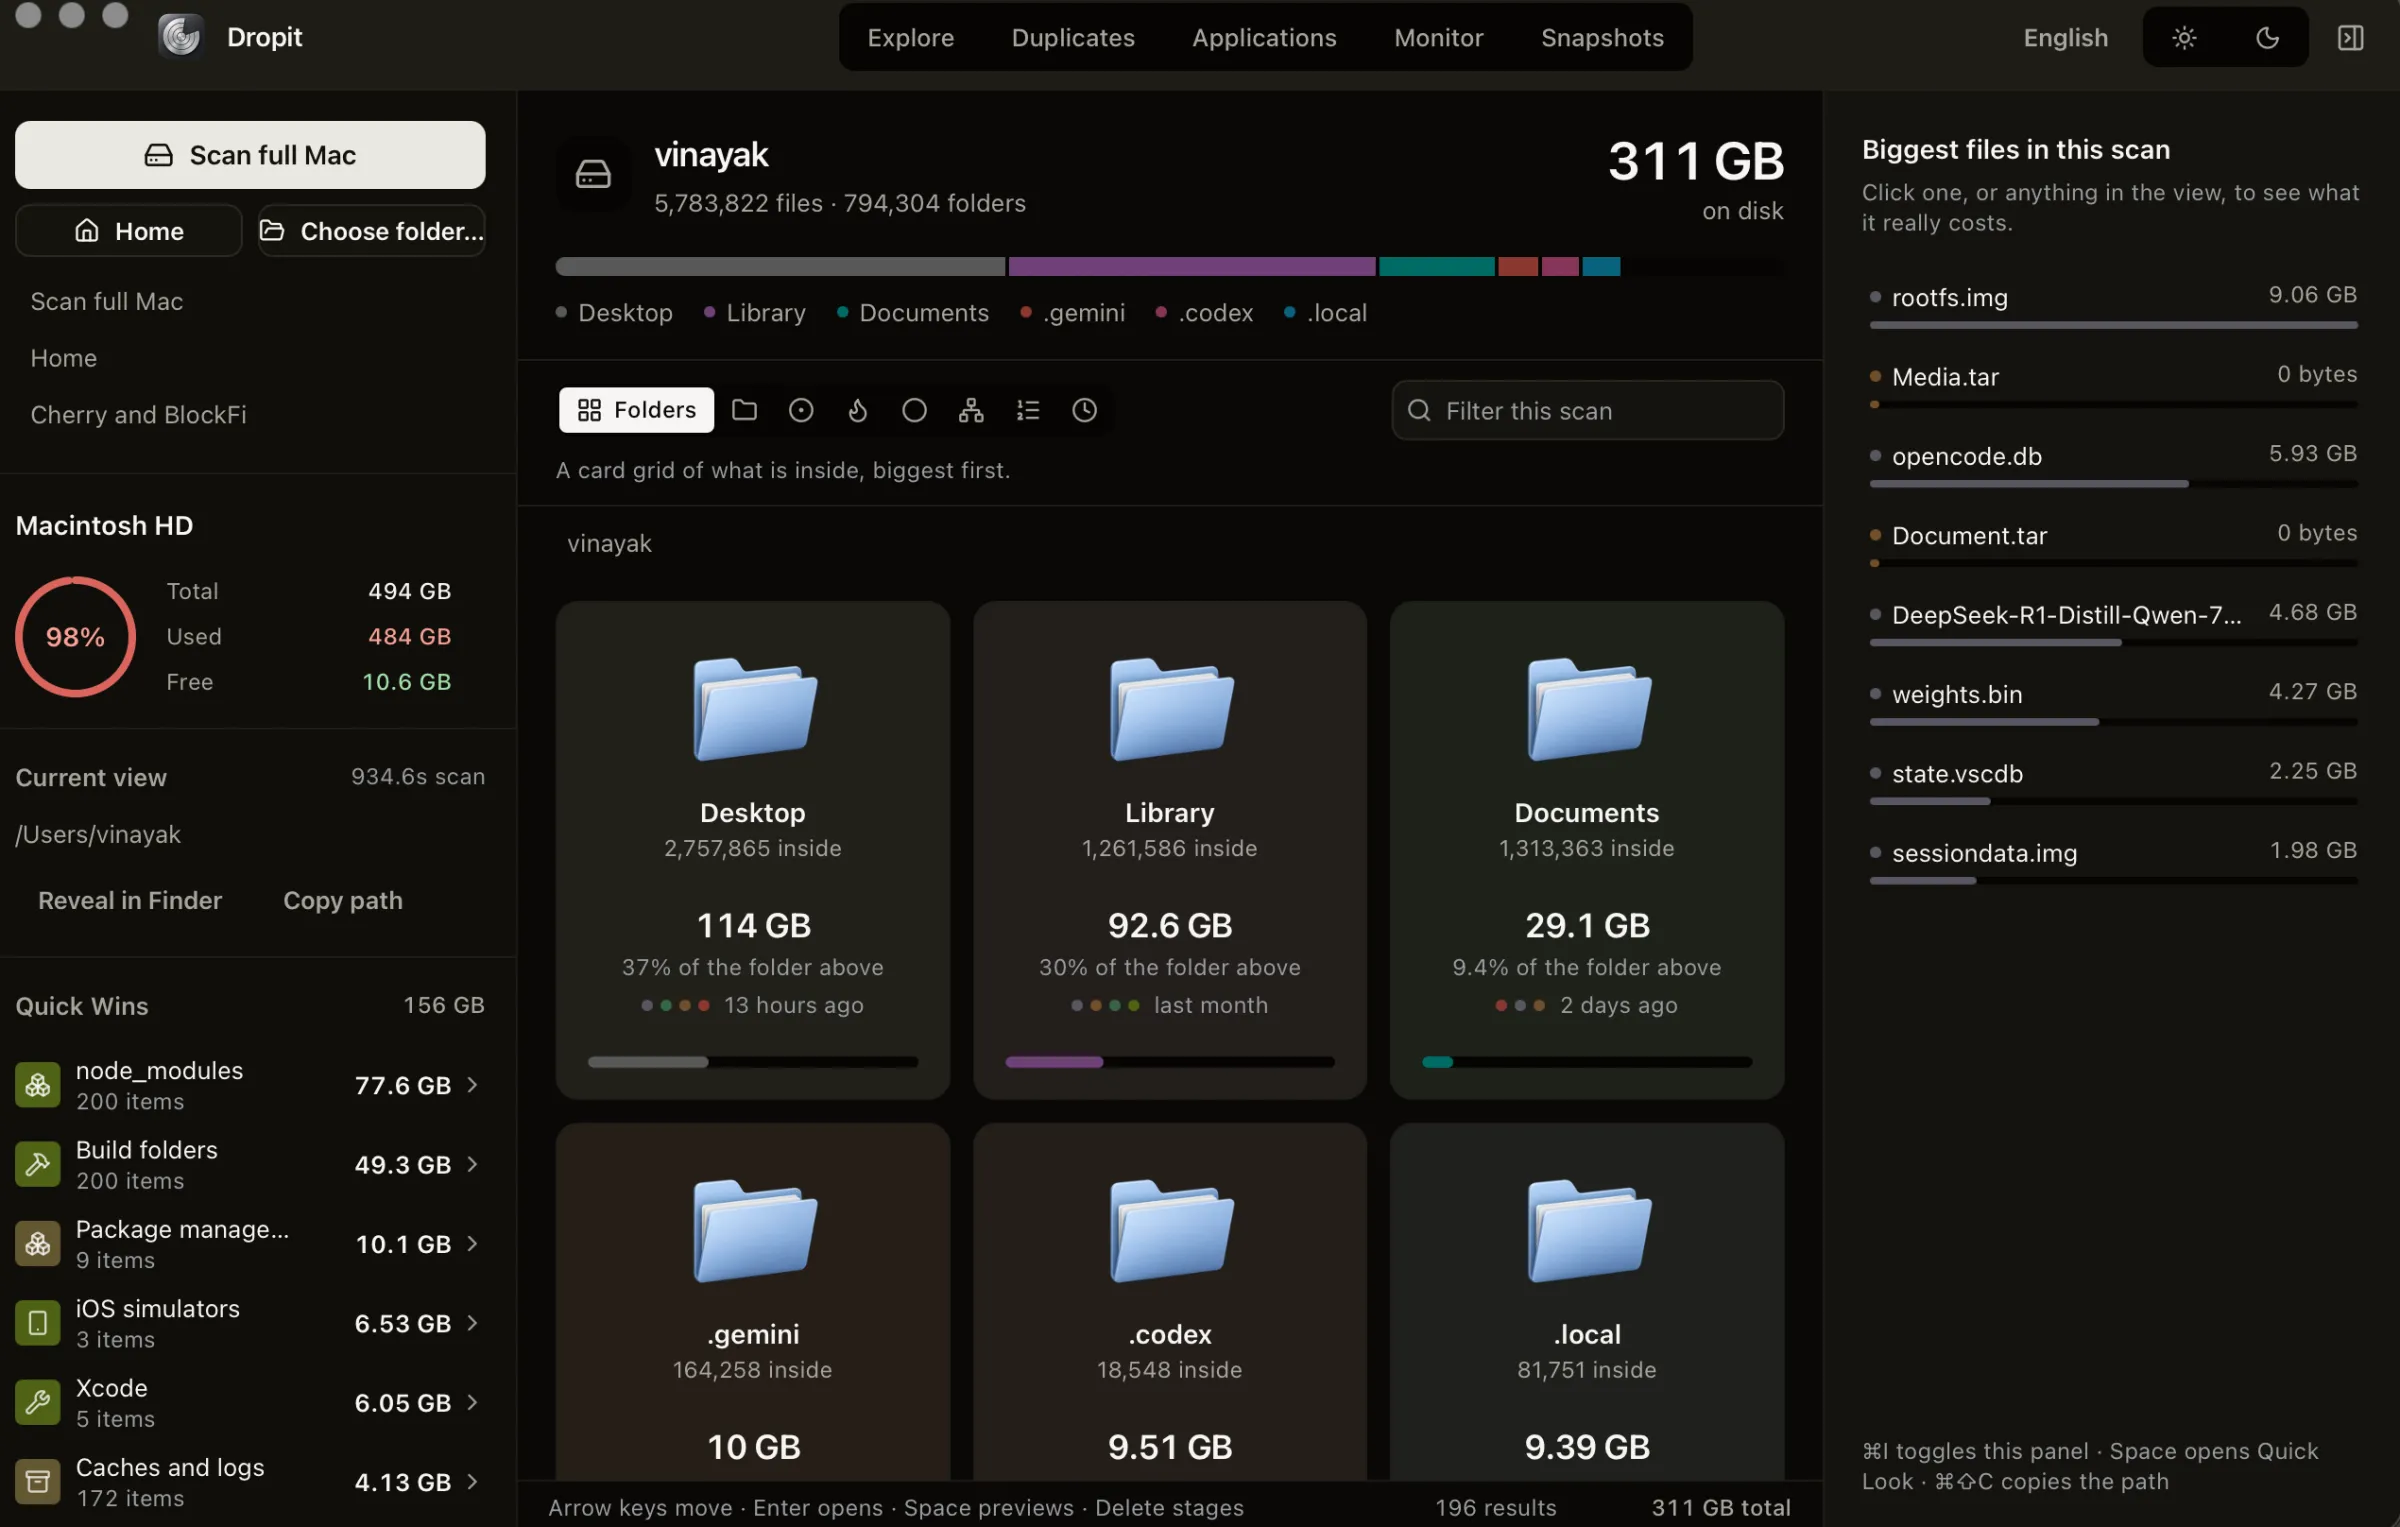Select the hierarchy tree view icon
2400x1527 pixels.
coord(971,410)
